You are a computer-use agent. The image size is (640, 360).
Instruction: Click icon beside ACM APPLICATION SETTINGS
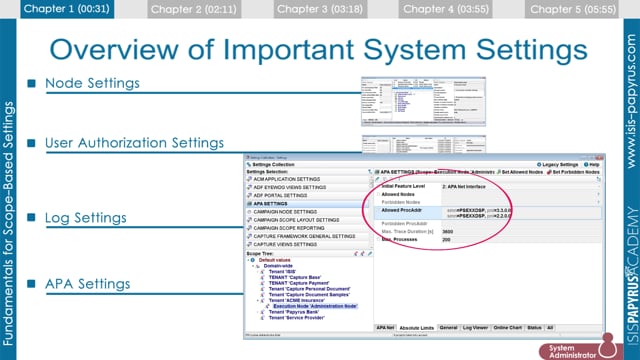249,179
